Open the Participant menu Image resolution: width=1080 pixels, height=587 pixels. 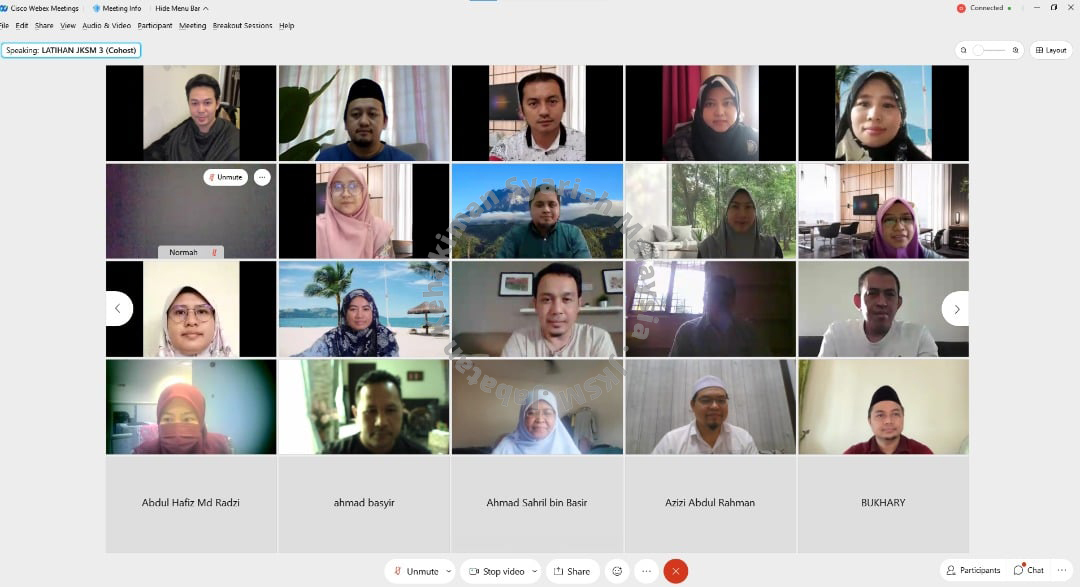[x=154, y=25]
